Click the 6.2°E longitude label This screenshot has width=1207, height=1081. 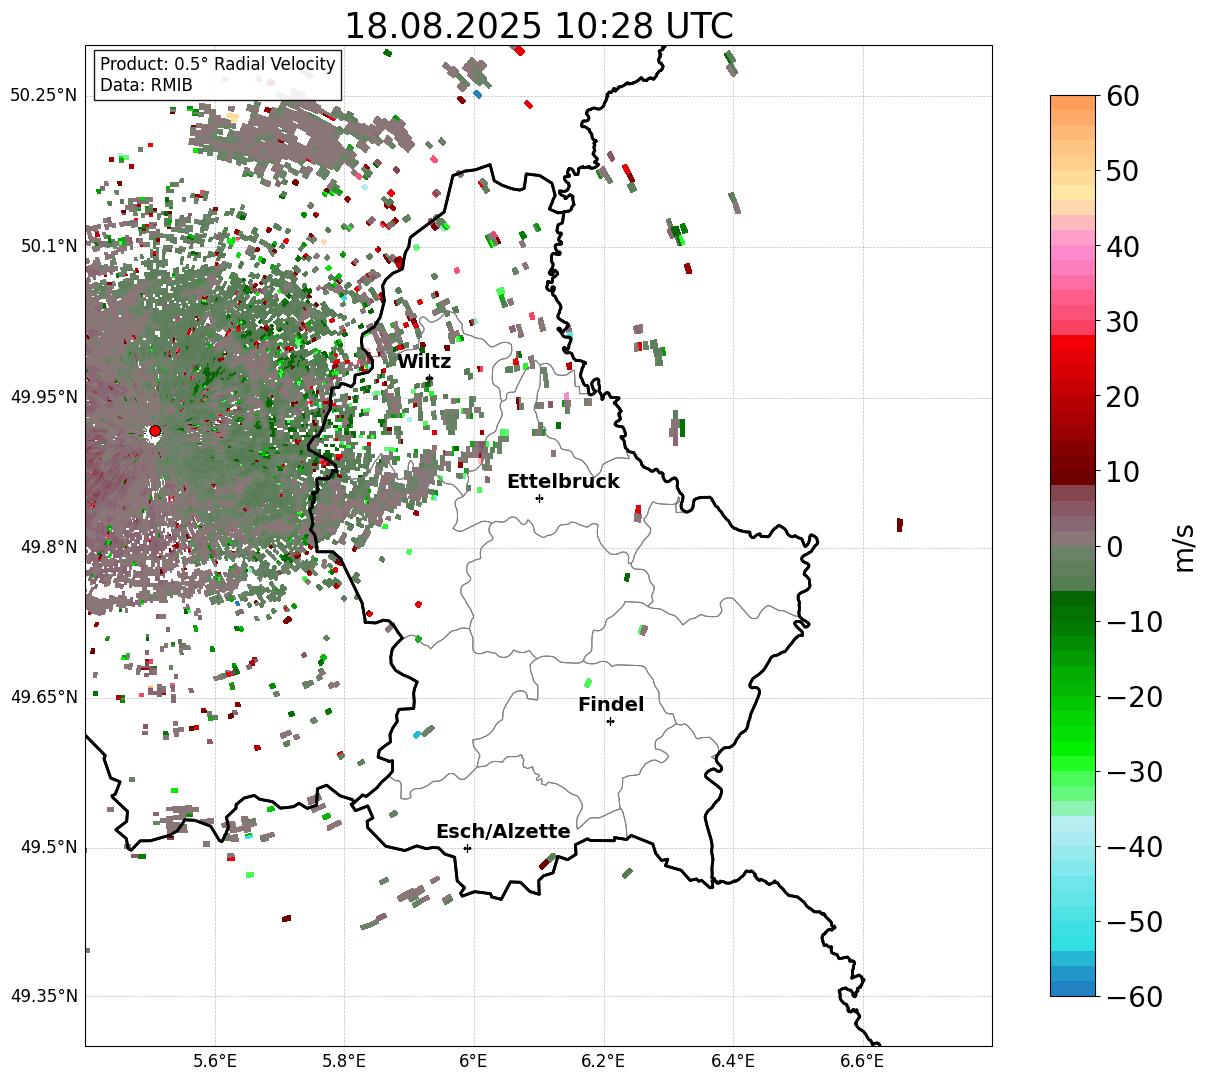tap(603, 1061)
